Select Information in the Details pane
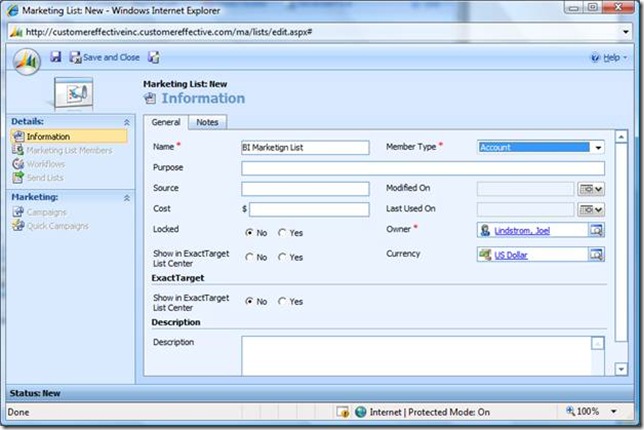The image size is (644, 430). [x=48, y=136]
